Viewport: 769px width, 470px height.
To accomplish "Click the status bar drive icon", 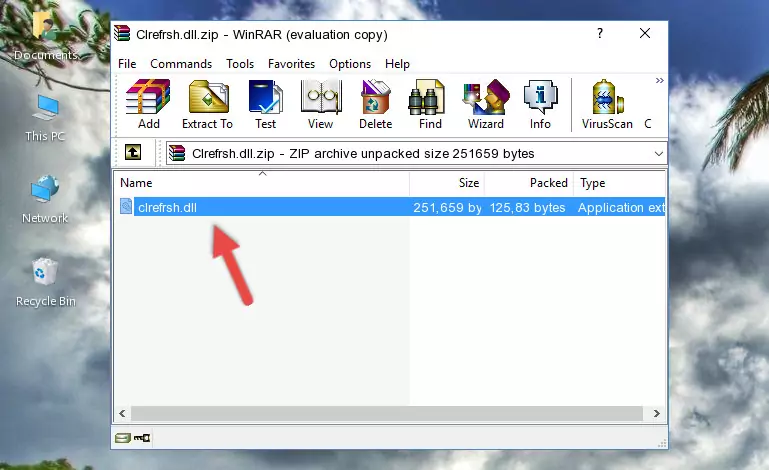I will click(123, 438).
